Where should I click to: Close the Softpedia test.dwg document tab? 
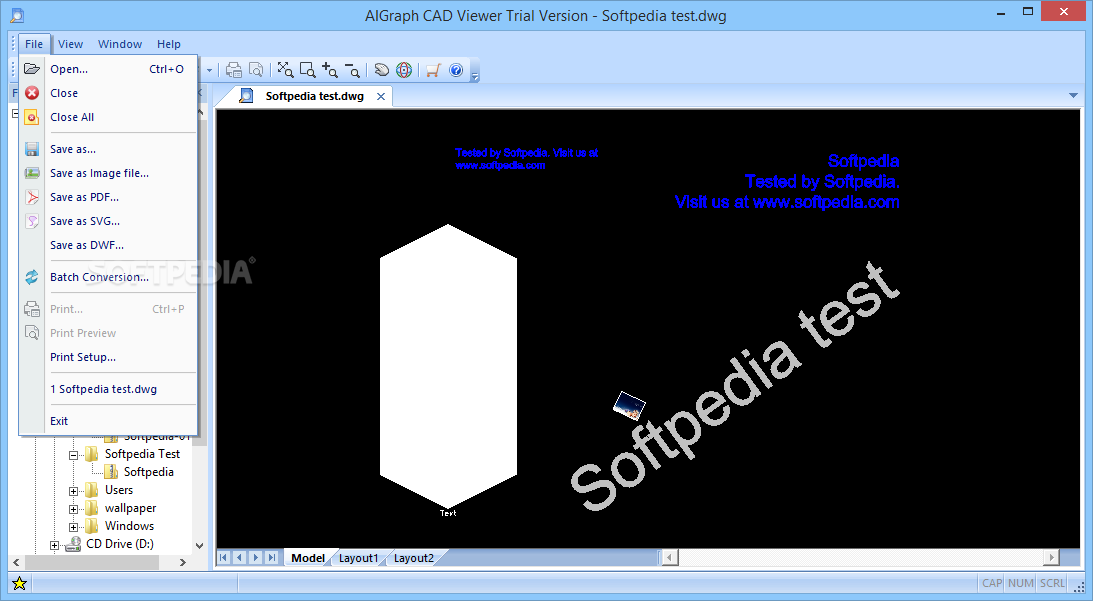pyautogui.click(x=381, y=96)
